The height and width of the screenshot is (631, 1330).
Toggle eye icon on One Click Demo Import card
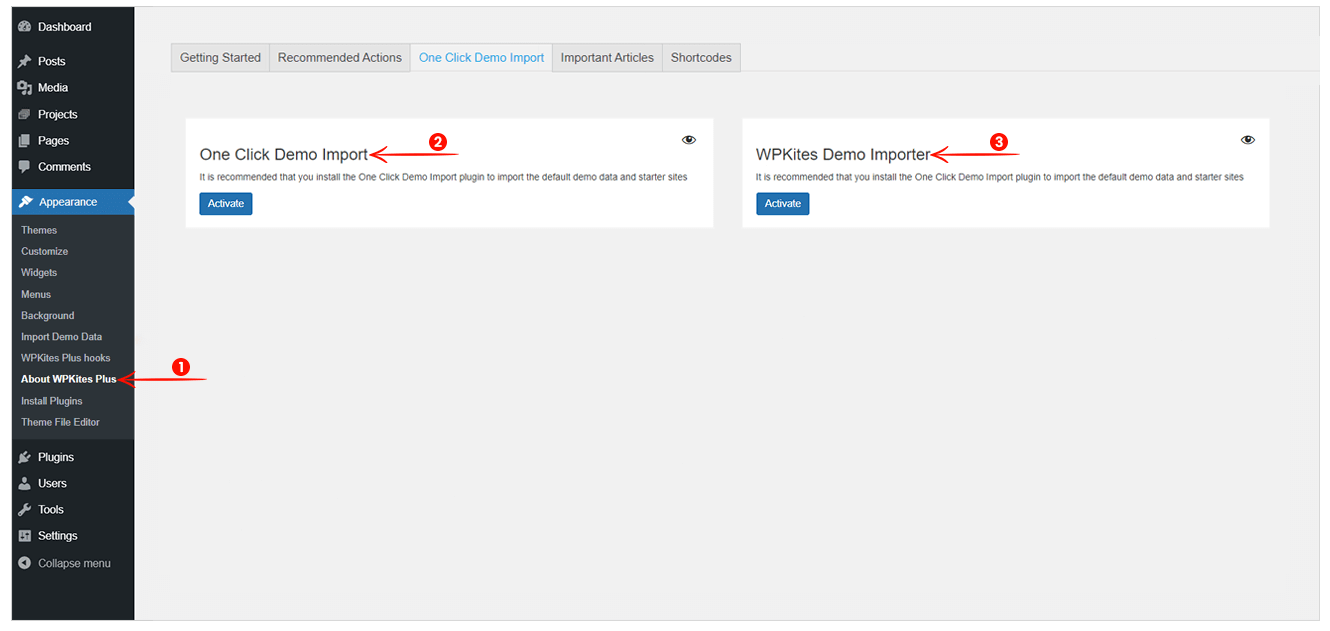coord(689,140)
